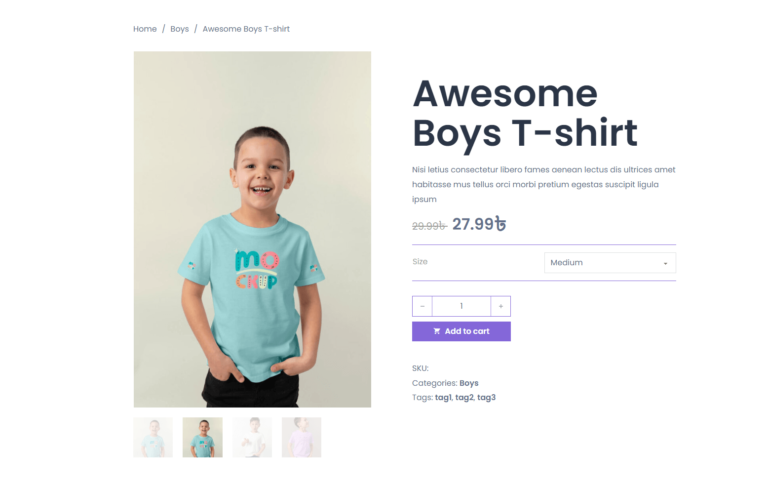Decrease quantity with the minus button
Screen dimensions: 768x490
click(422, 306)
